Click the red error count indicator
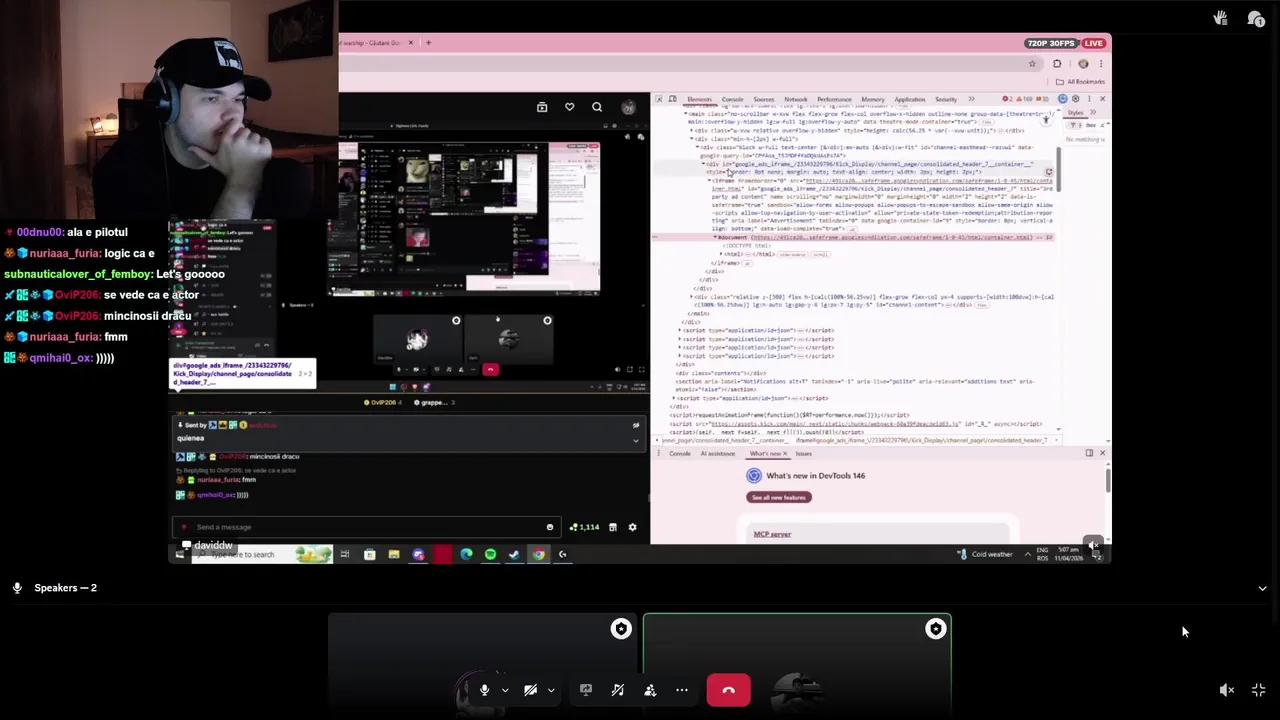The height and width of the screenshot is (720, 1280). 1008,99
